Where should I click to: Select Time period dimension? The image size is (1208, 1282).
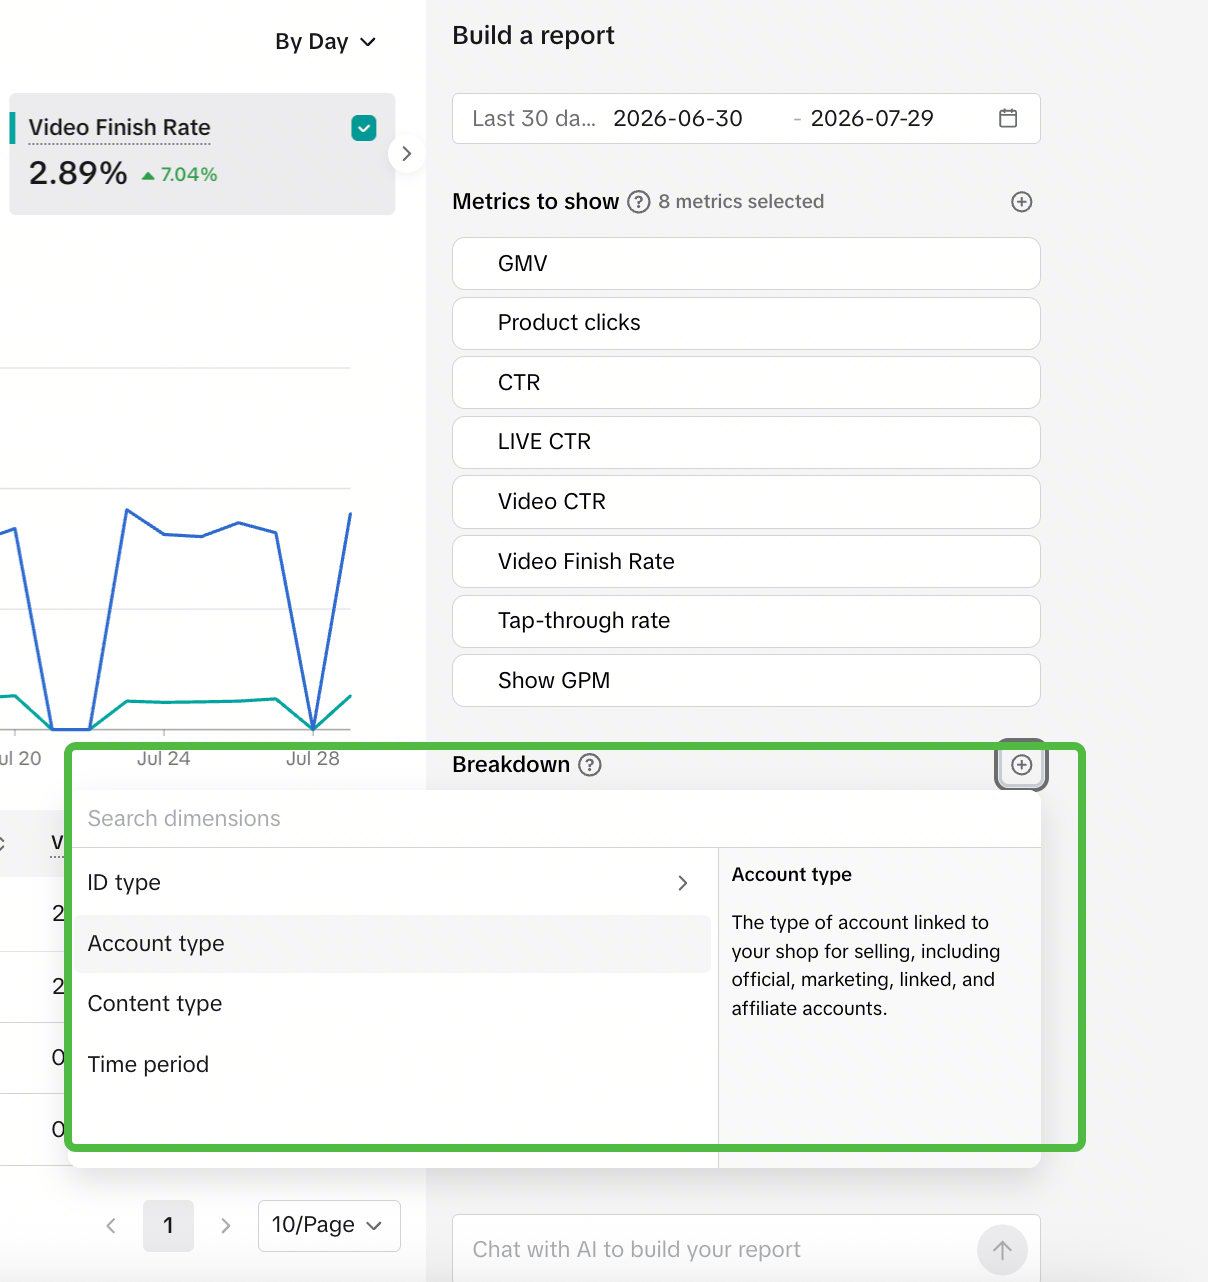coord(393,1064)
